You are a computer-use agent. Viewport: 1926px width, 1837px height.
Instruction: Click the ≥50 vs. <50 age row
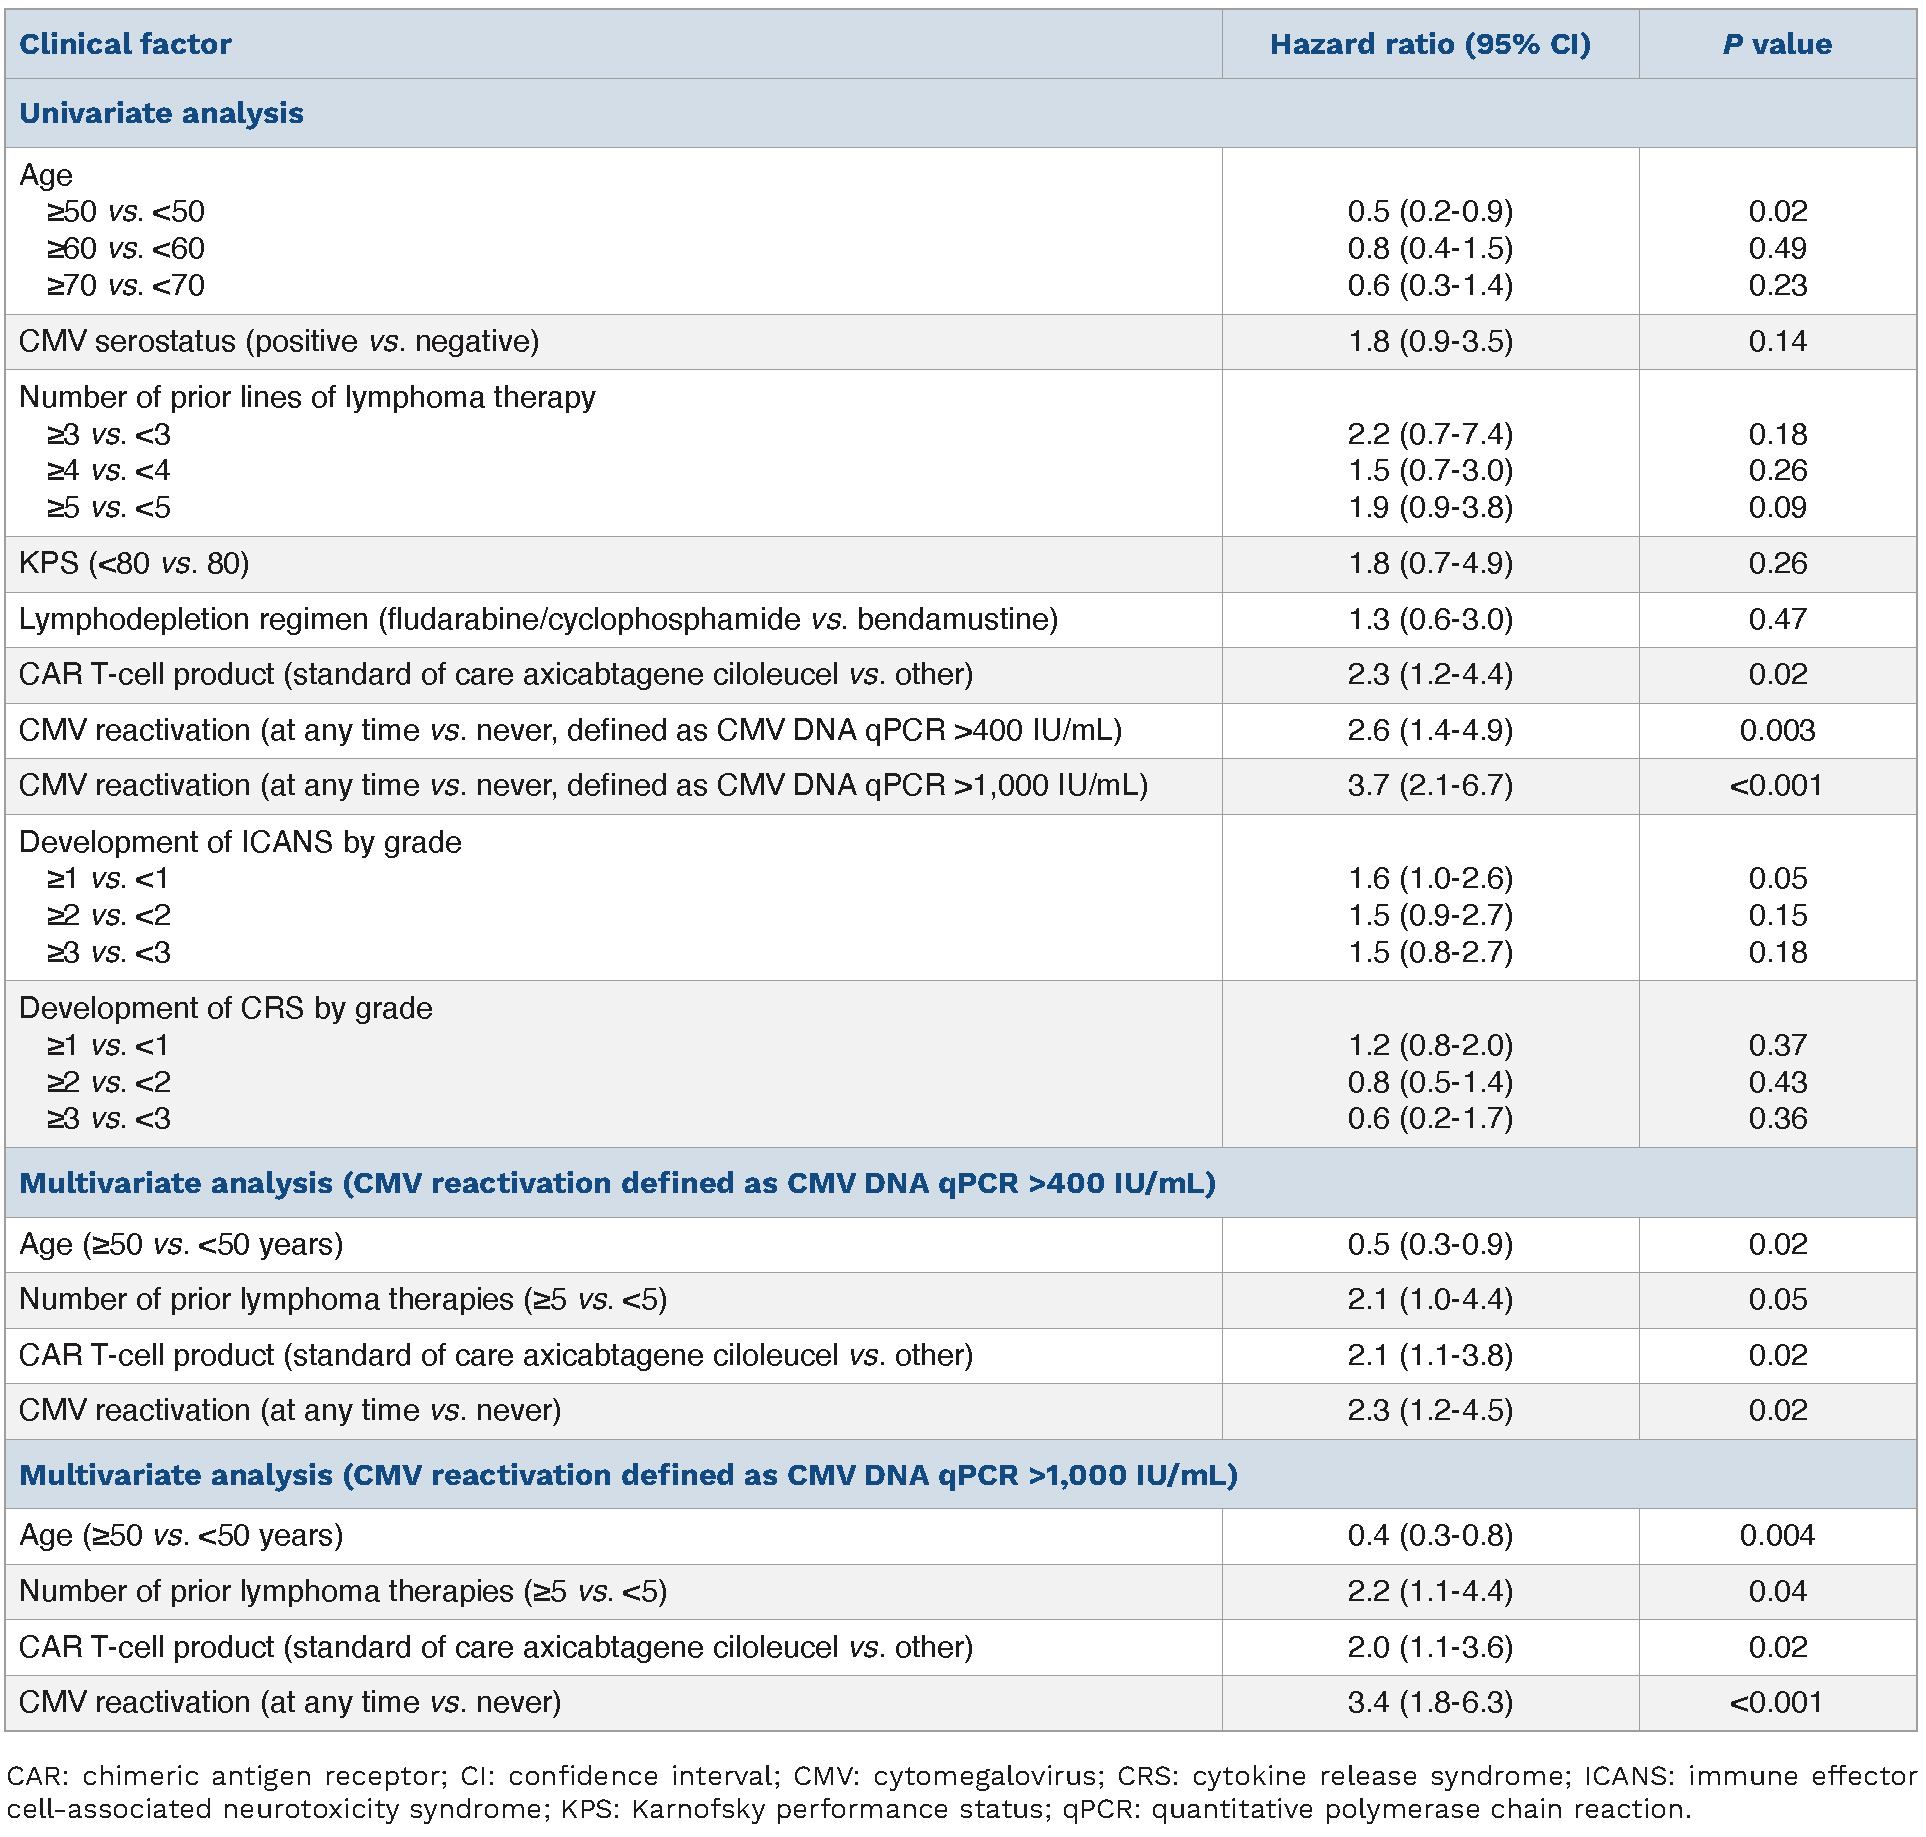(x=125, y=212)
